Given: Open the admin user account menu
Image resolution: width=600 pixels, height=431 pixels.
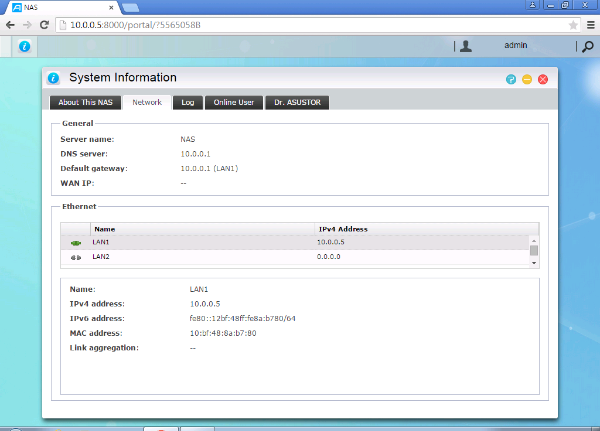Looking at the screenshot, I should click(x=466, y=46).
